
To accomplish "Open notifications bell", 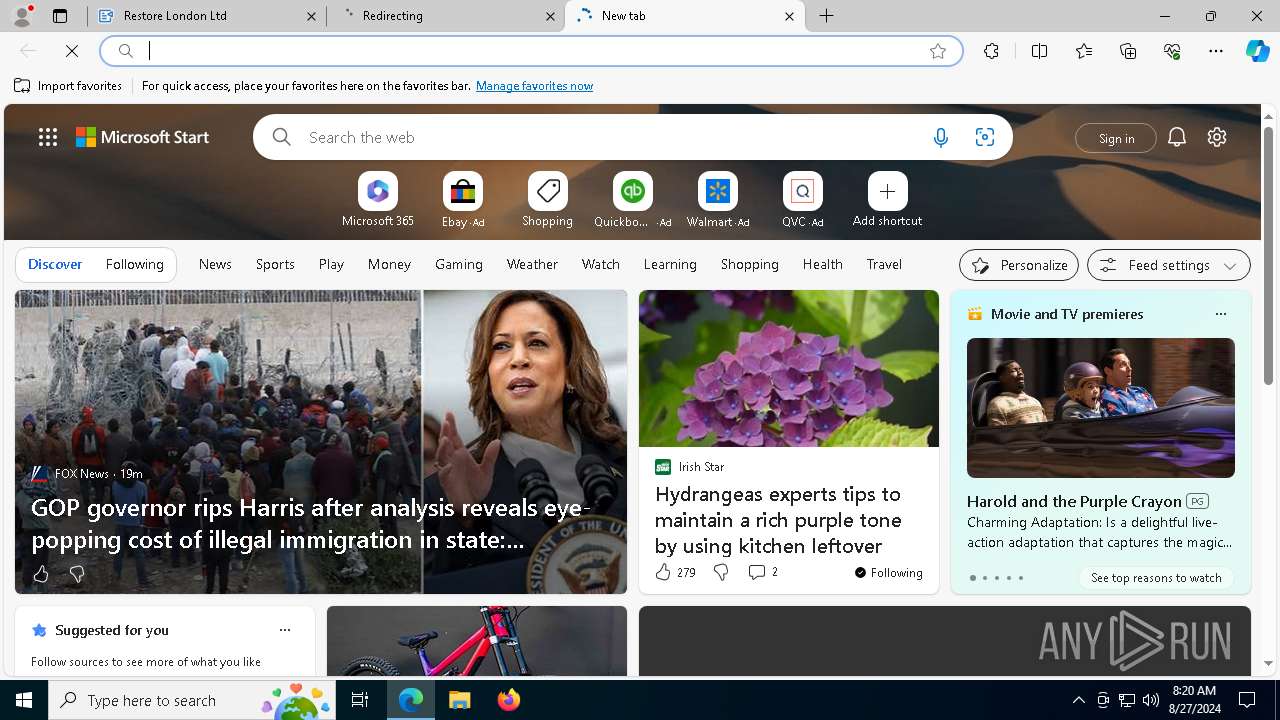I will tap(1177, 138).
